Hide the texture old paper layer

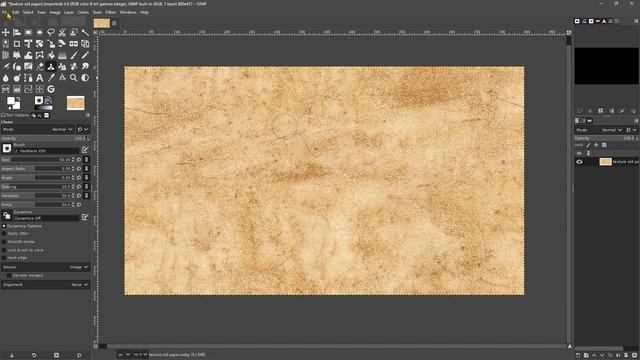click(x=579, y=162)
